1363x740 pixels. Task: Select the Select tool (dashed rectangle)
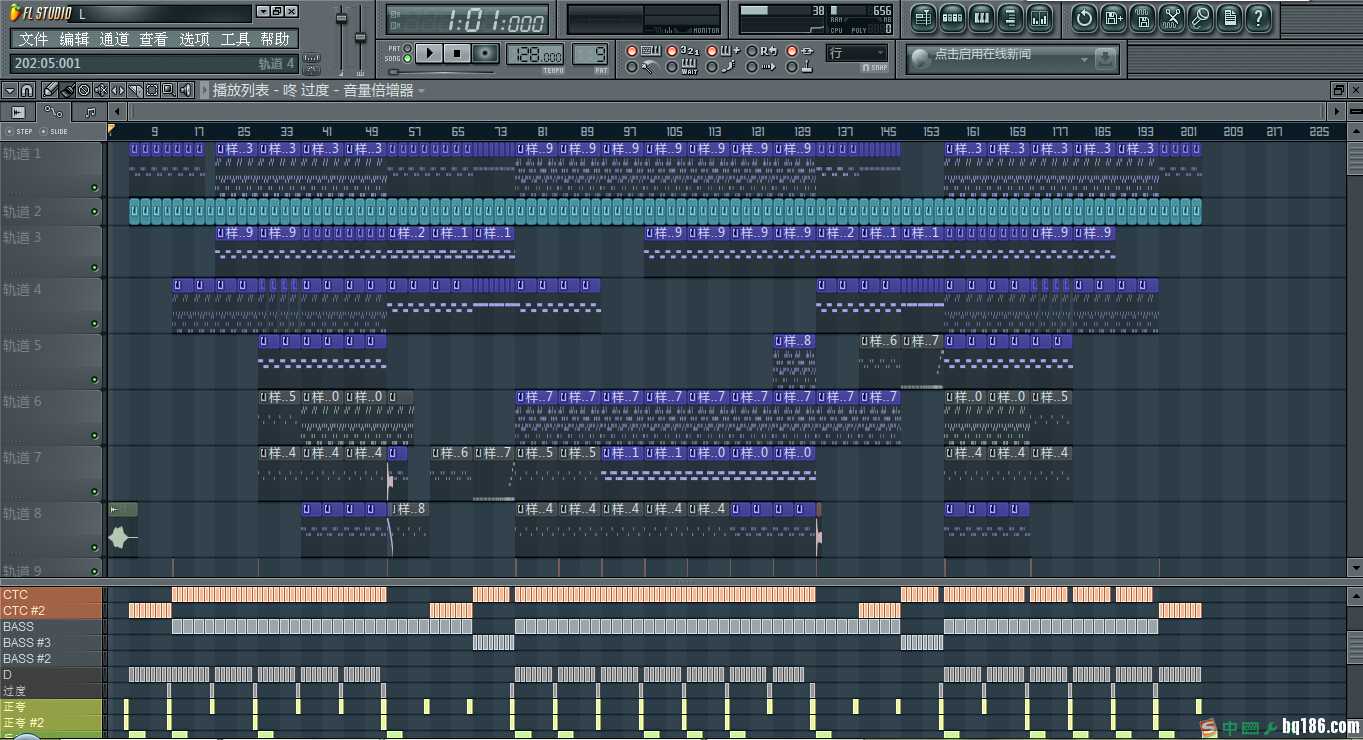(152, 90)
